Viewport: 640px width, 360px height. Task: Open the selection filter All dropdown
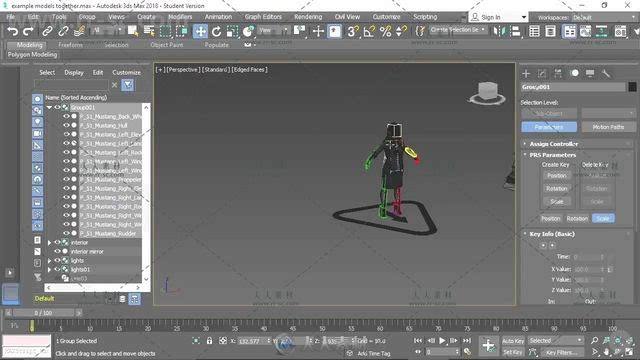(107, 31)
